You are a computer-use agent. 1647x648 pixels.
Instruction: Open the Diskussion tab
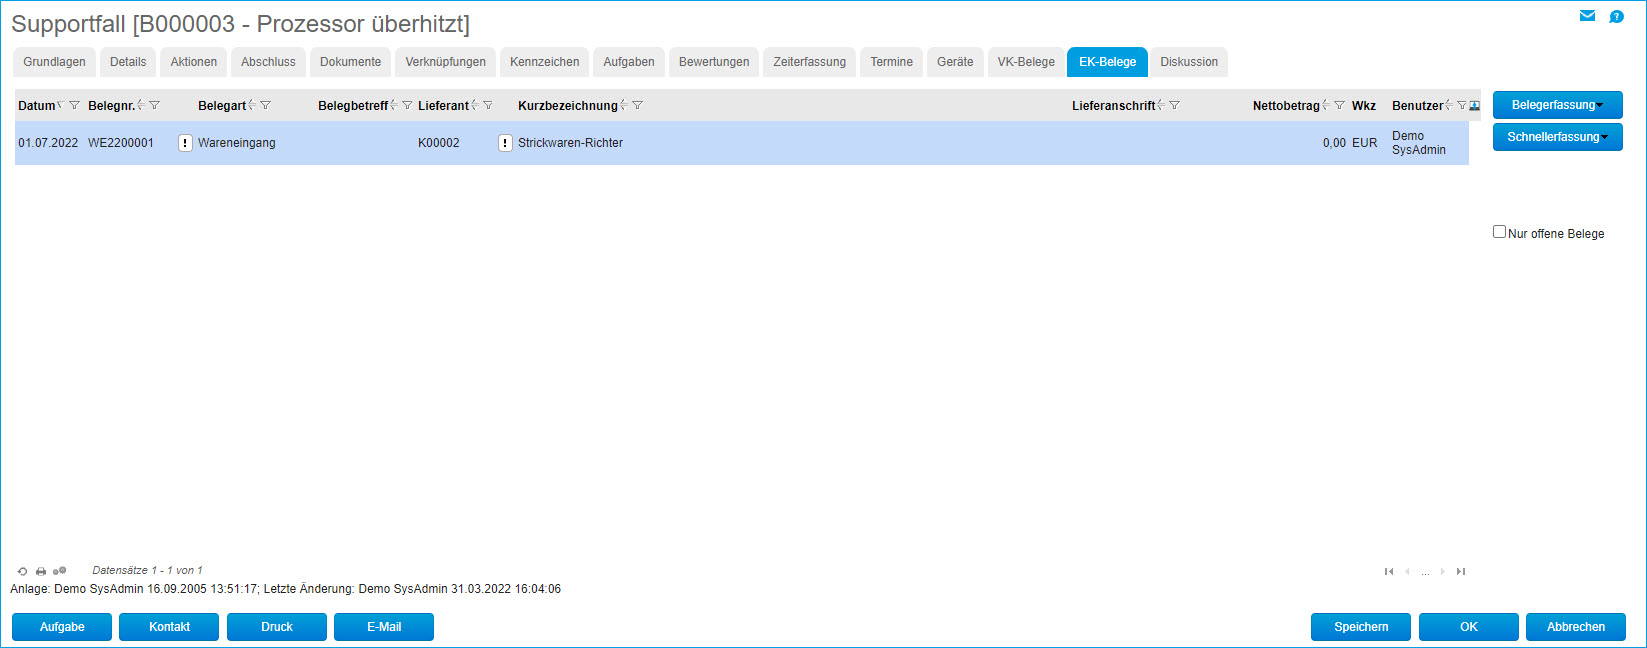[1189, 62]
